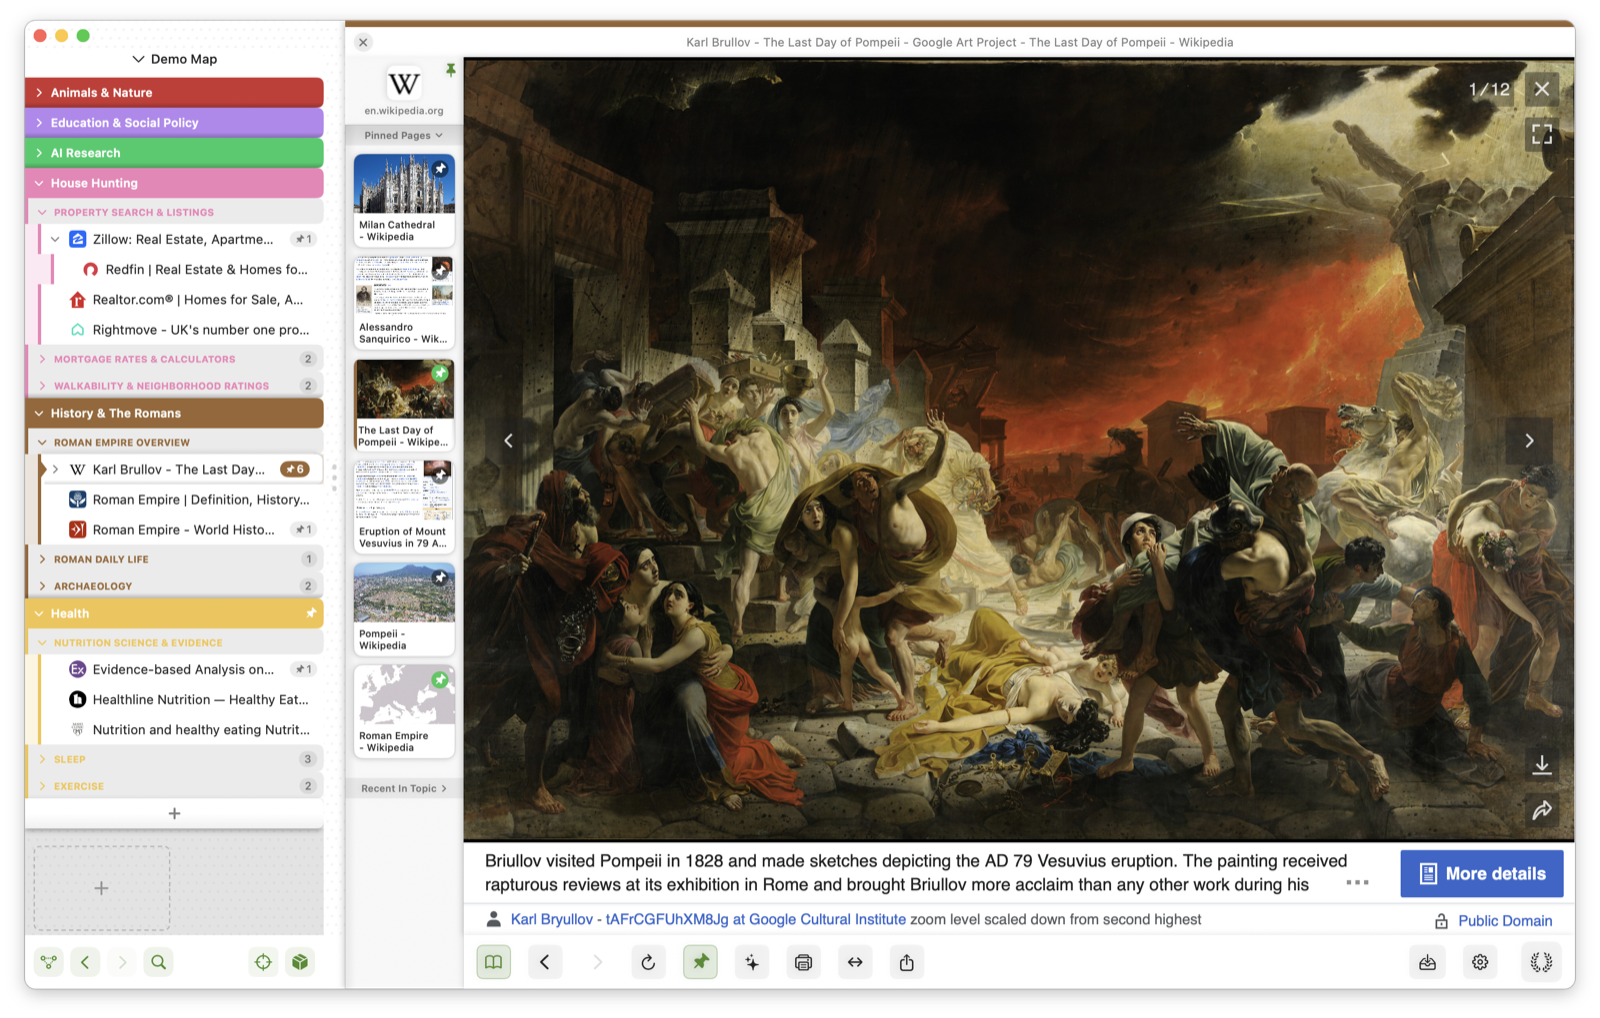Navigate back in sidebar
This screenshot has width=1600, height=1018.
86,962
